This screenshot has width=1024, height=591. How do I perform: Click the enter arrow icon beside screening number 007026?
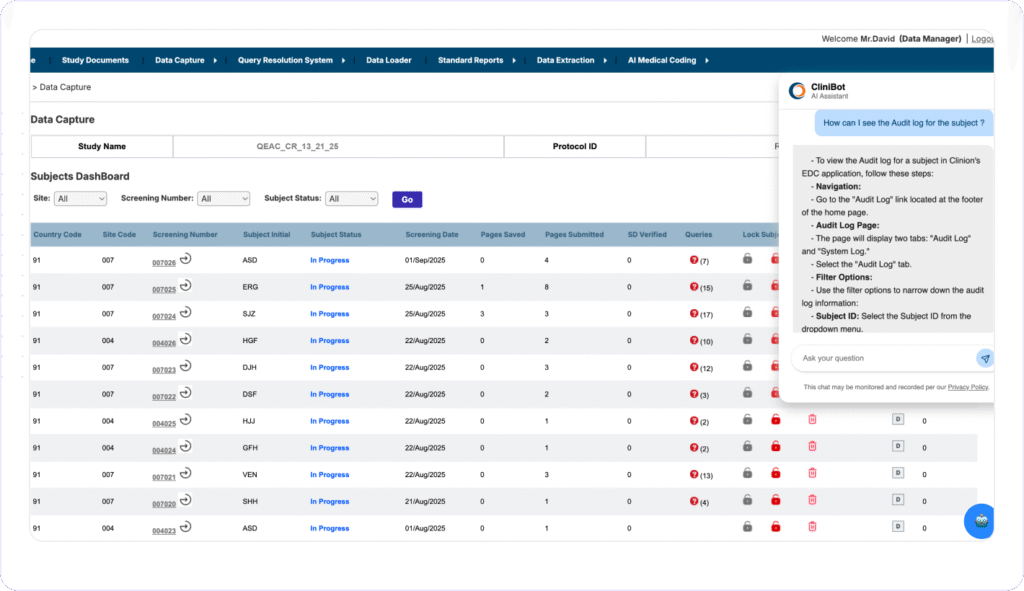pos(186,259)
